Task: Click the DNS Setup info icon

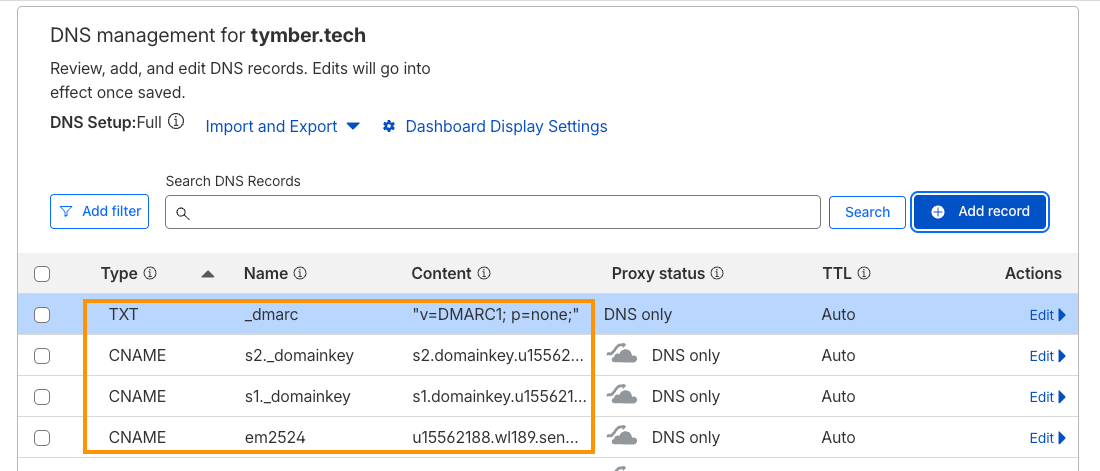Action: pyautogui.click(x=176, y=122)
